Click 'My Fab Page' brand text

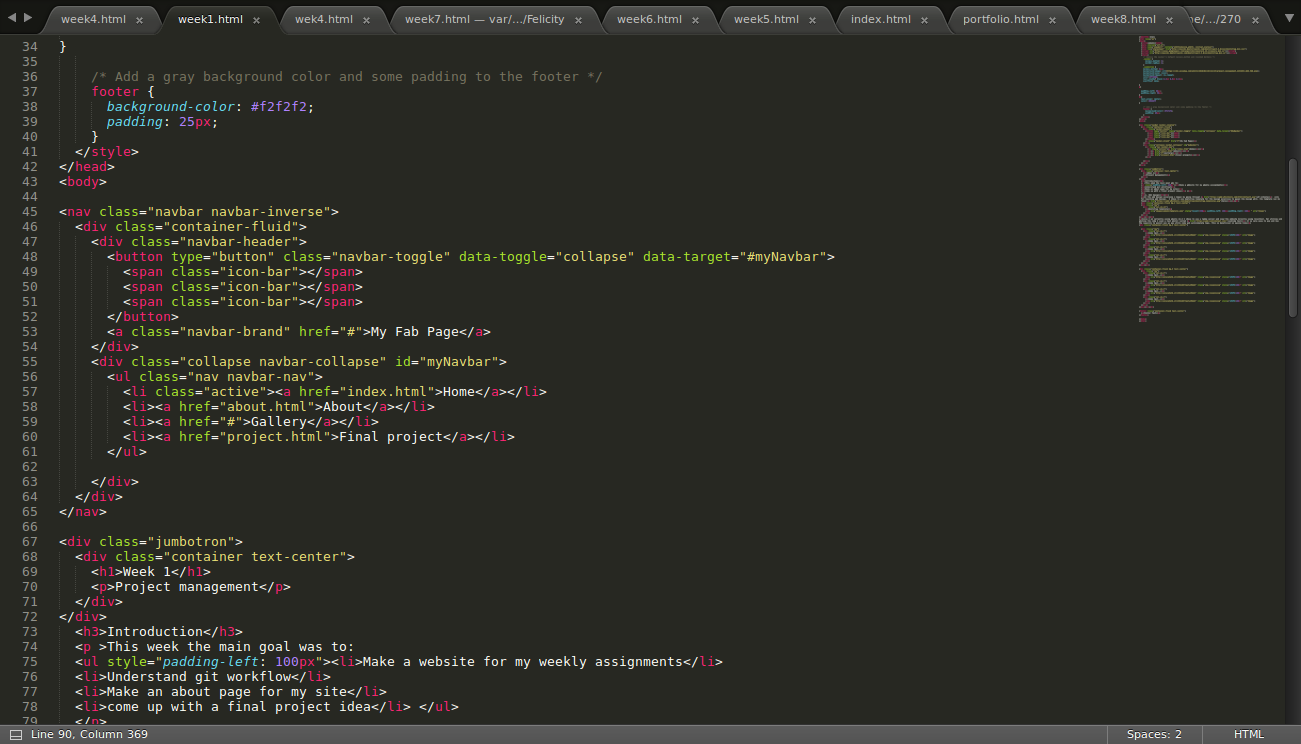[x=415, y=331]
